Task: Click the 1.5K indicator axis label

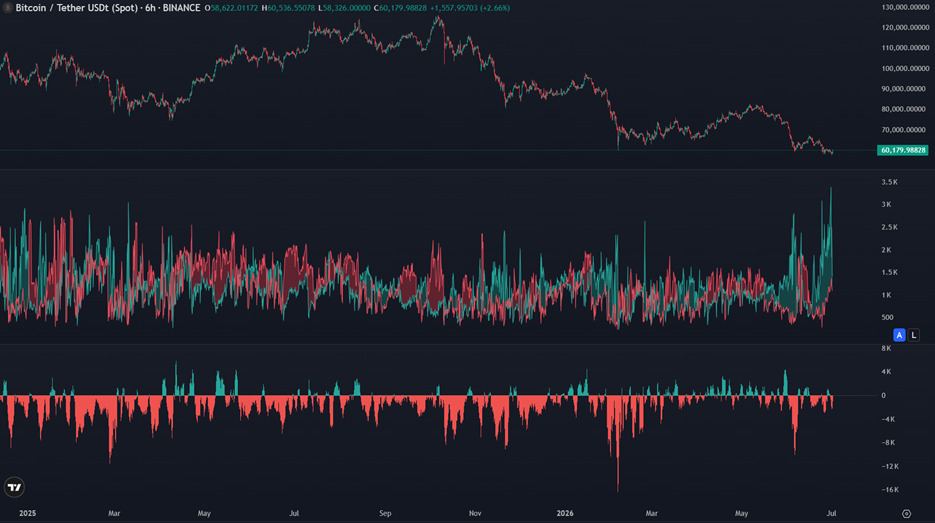Action: 890,272
